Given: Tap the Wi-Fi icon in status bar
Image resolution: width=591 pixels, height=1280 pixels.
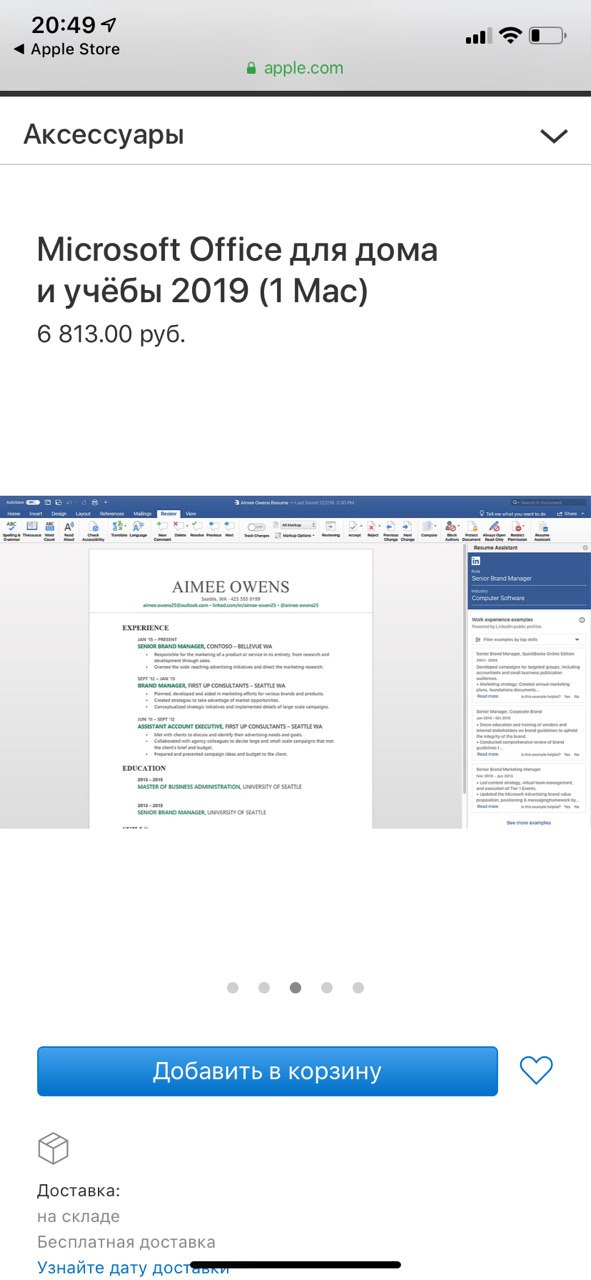Looking at the screenshot, I should point(512,36).
